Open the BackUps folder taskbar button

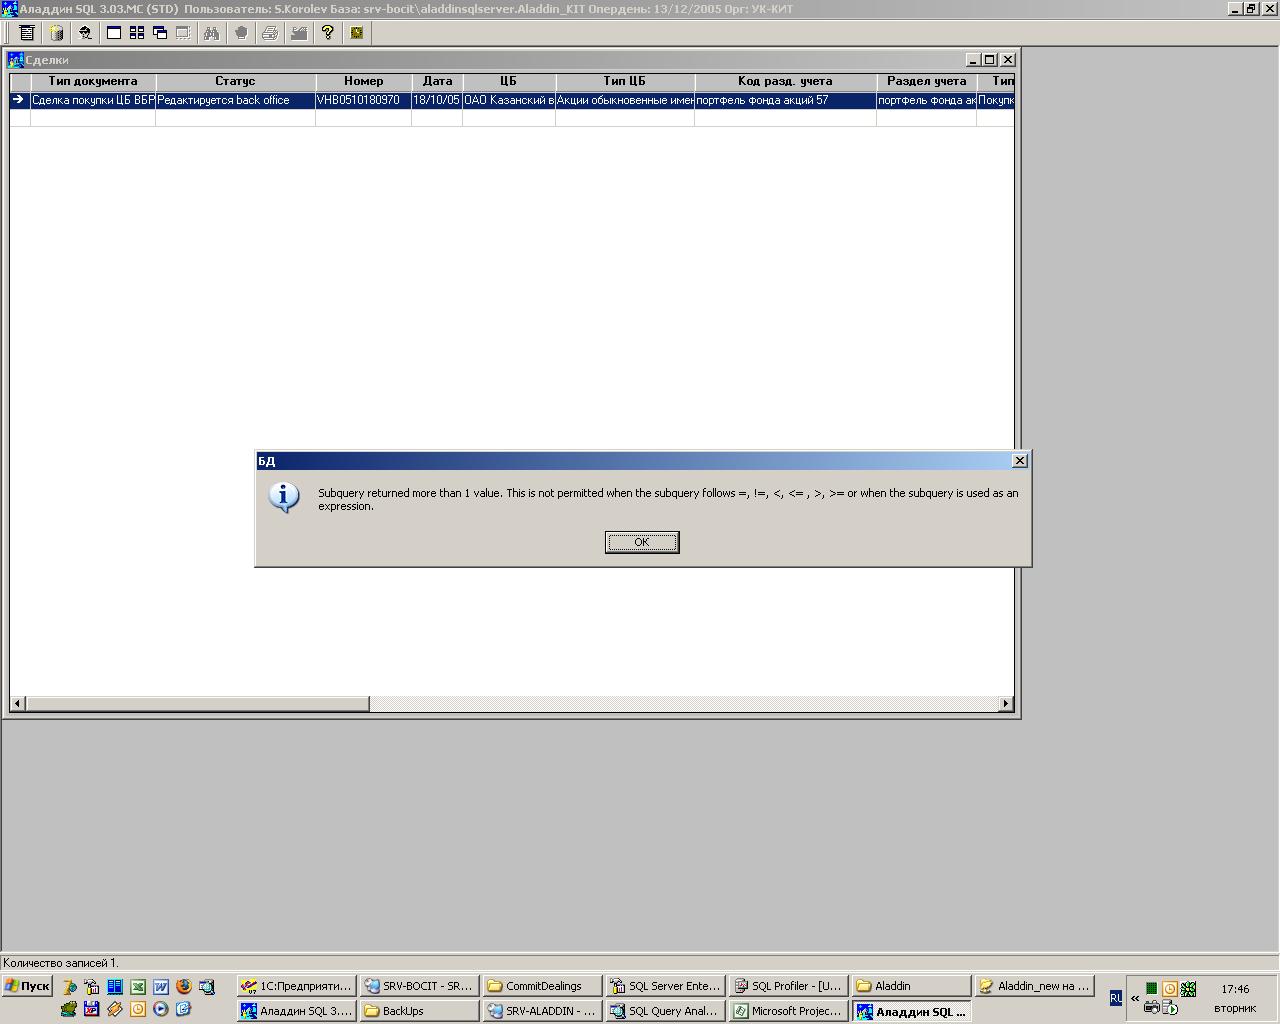[419, 1011]
